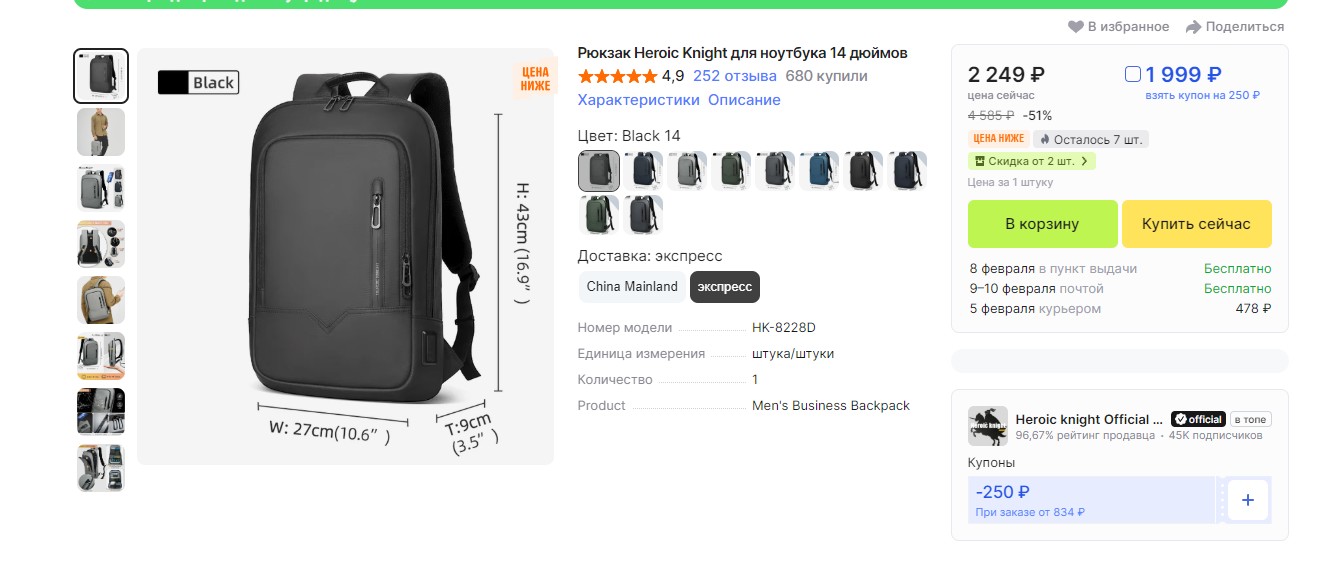The image size is (1333, 562).
Task: View the second thumbnail of man with backpack
Action: [101, 132]
